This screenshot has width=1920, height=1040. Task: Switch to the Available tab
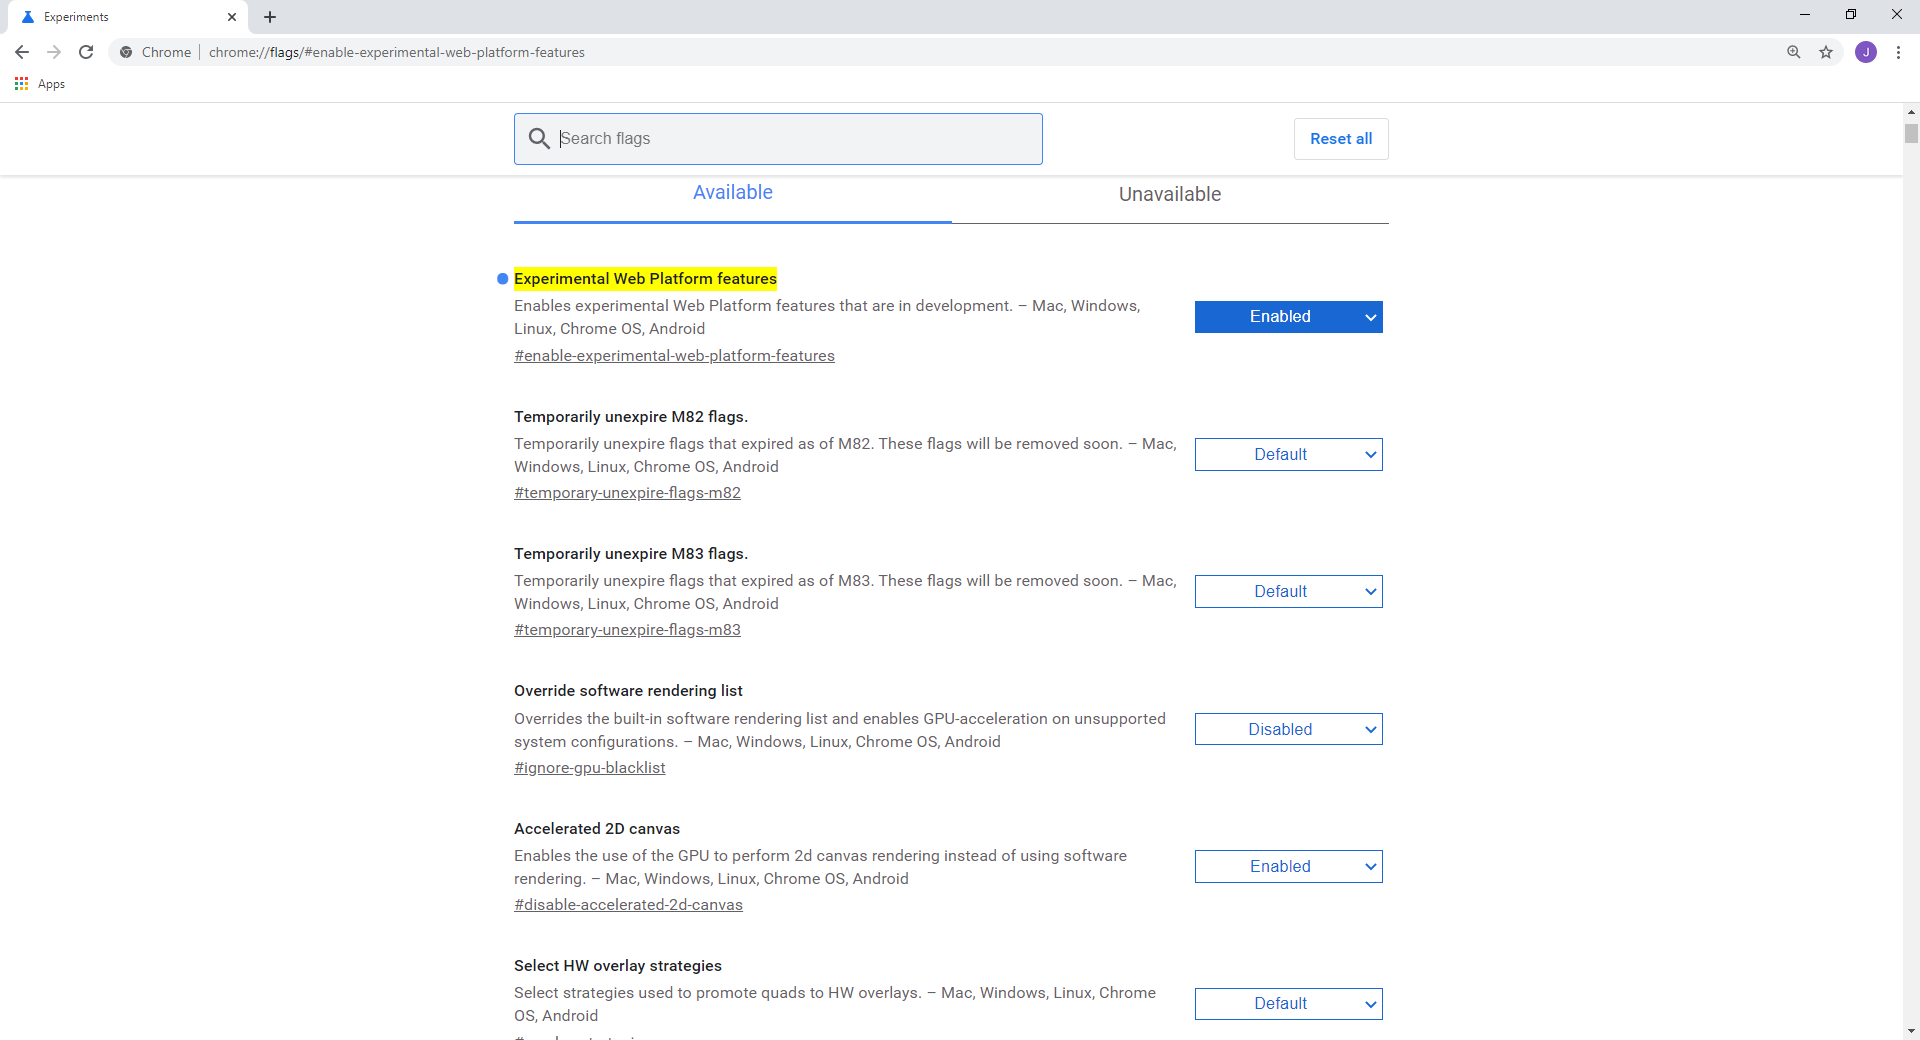(733, 193)
